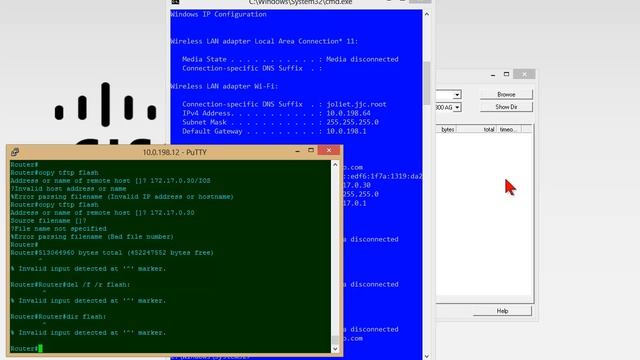Click 'Wireless LAN adapter Wi-Fi:' line
The image size is (640, 360).
224,86
